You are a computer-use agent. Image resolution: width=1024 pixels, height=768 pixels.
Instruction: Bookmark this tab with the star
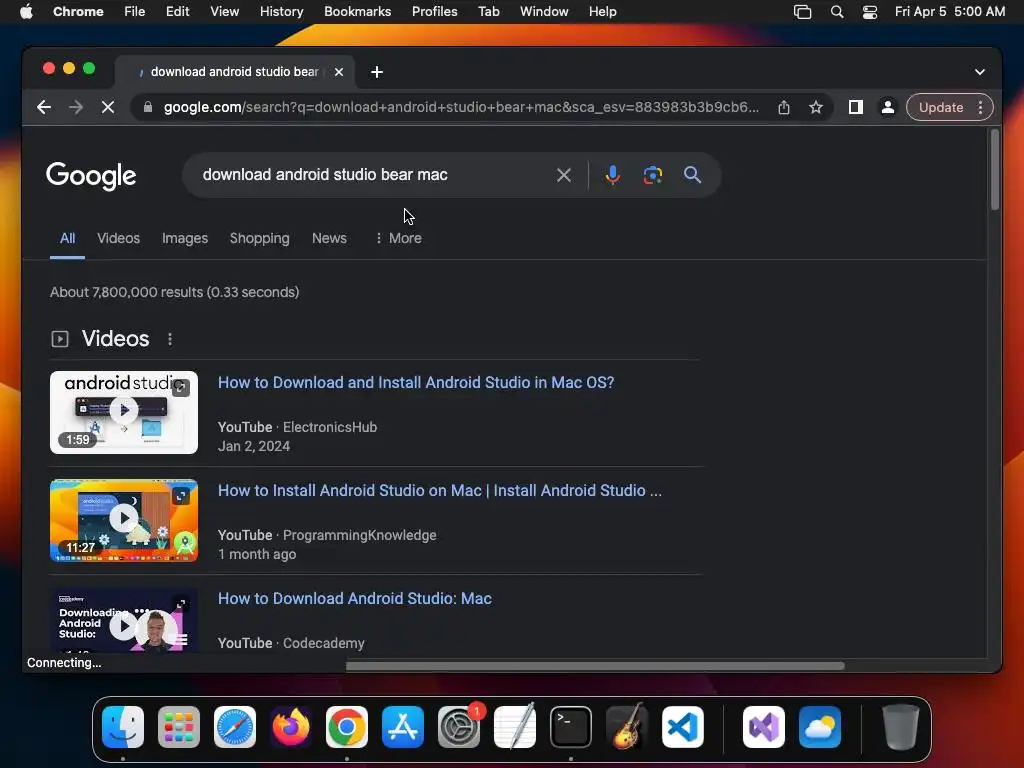(816, 107)
